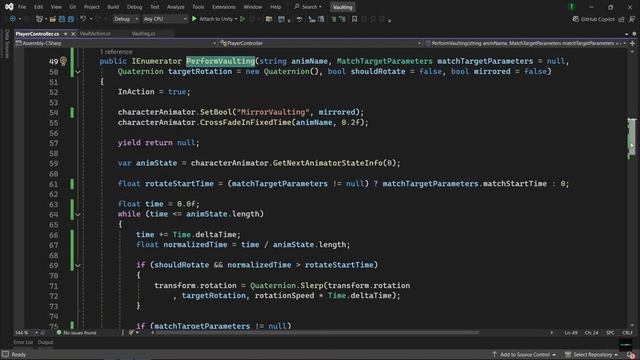Click the lightbulb quick actions icon on line 49

pos(63,61)
